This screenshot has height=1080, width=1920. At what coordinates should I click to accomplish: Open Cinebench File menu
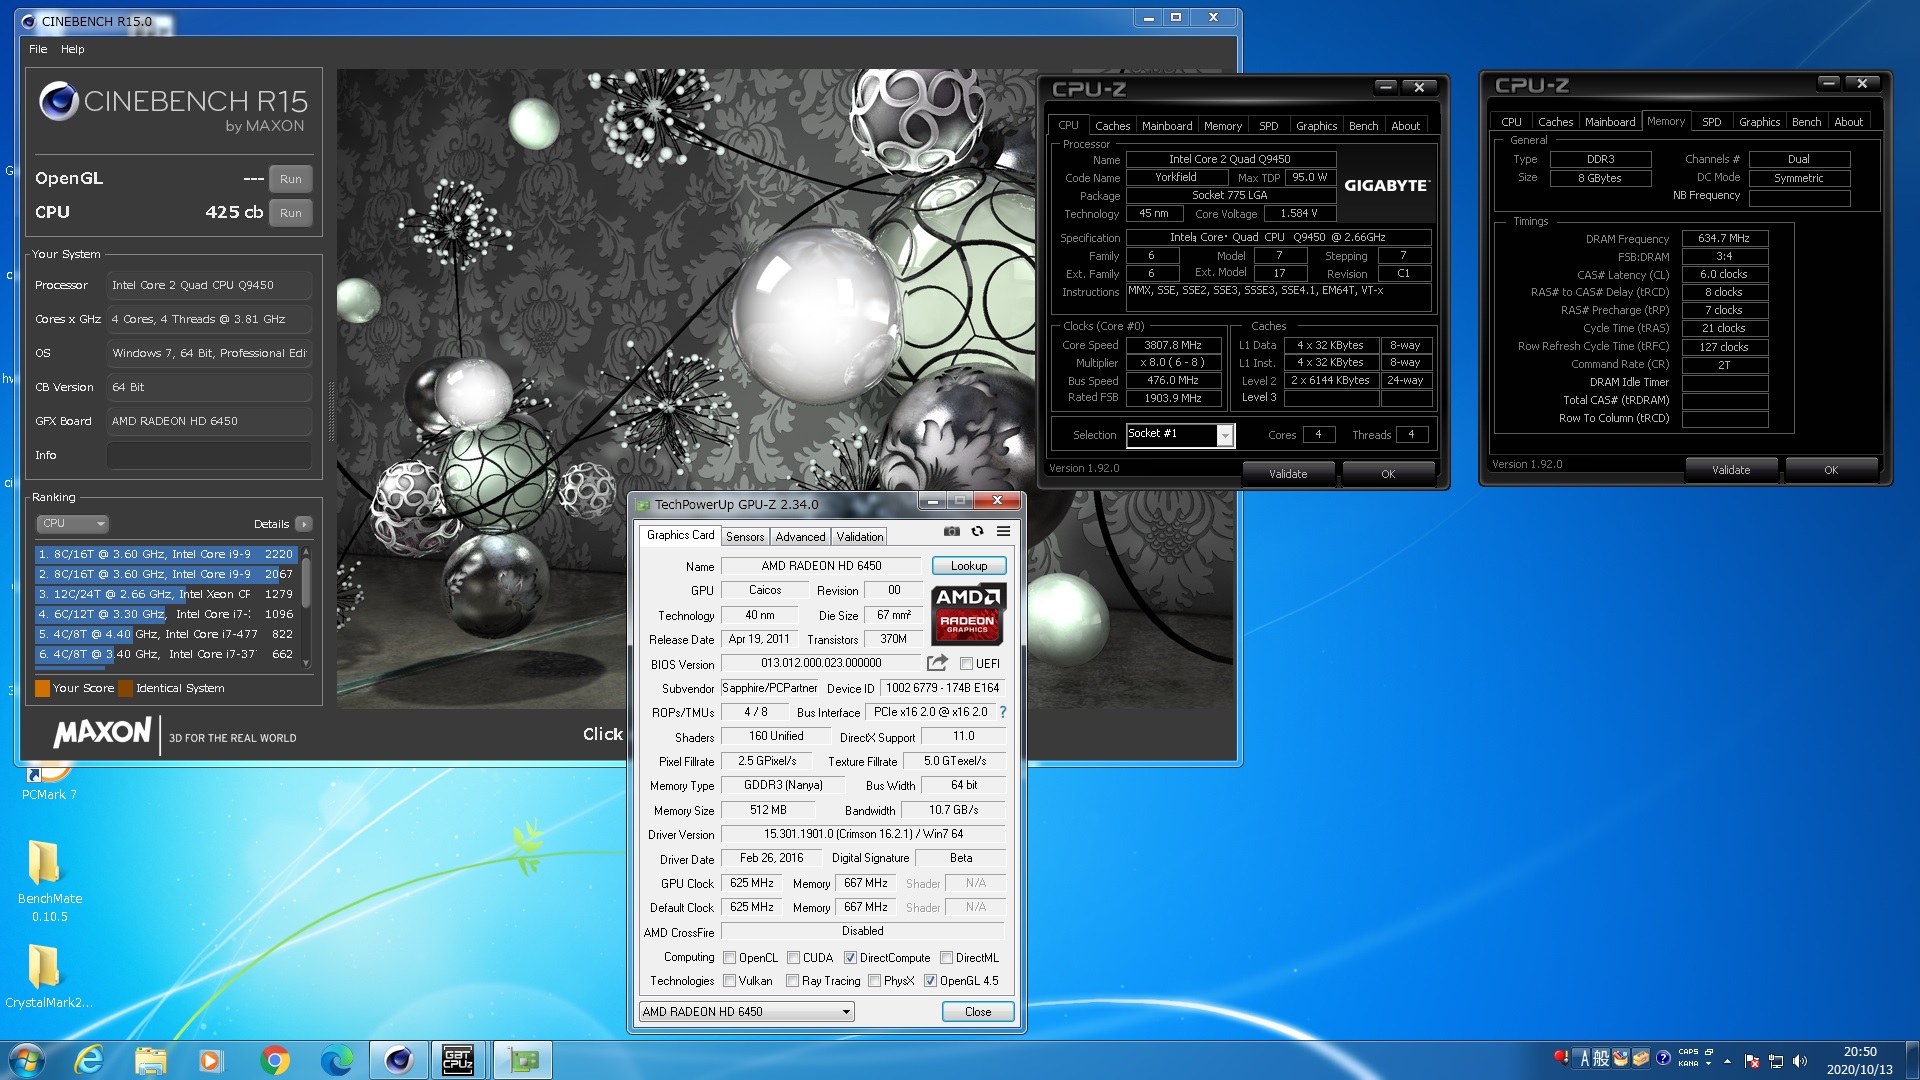click(38, 48)
